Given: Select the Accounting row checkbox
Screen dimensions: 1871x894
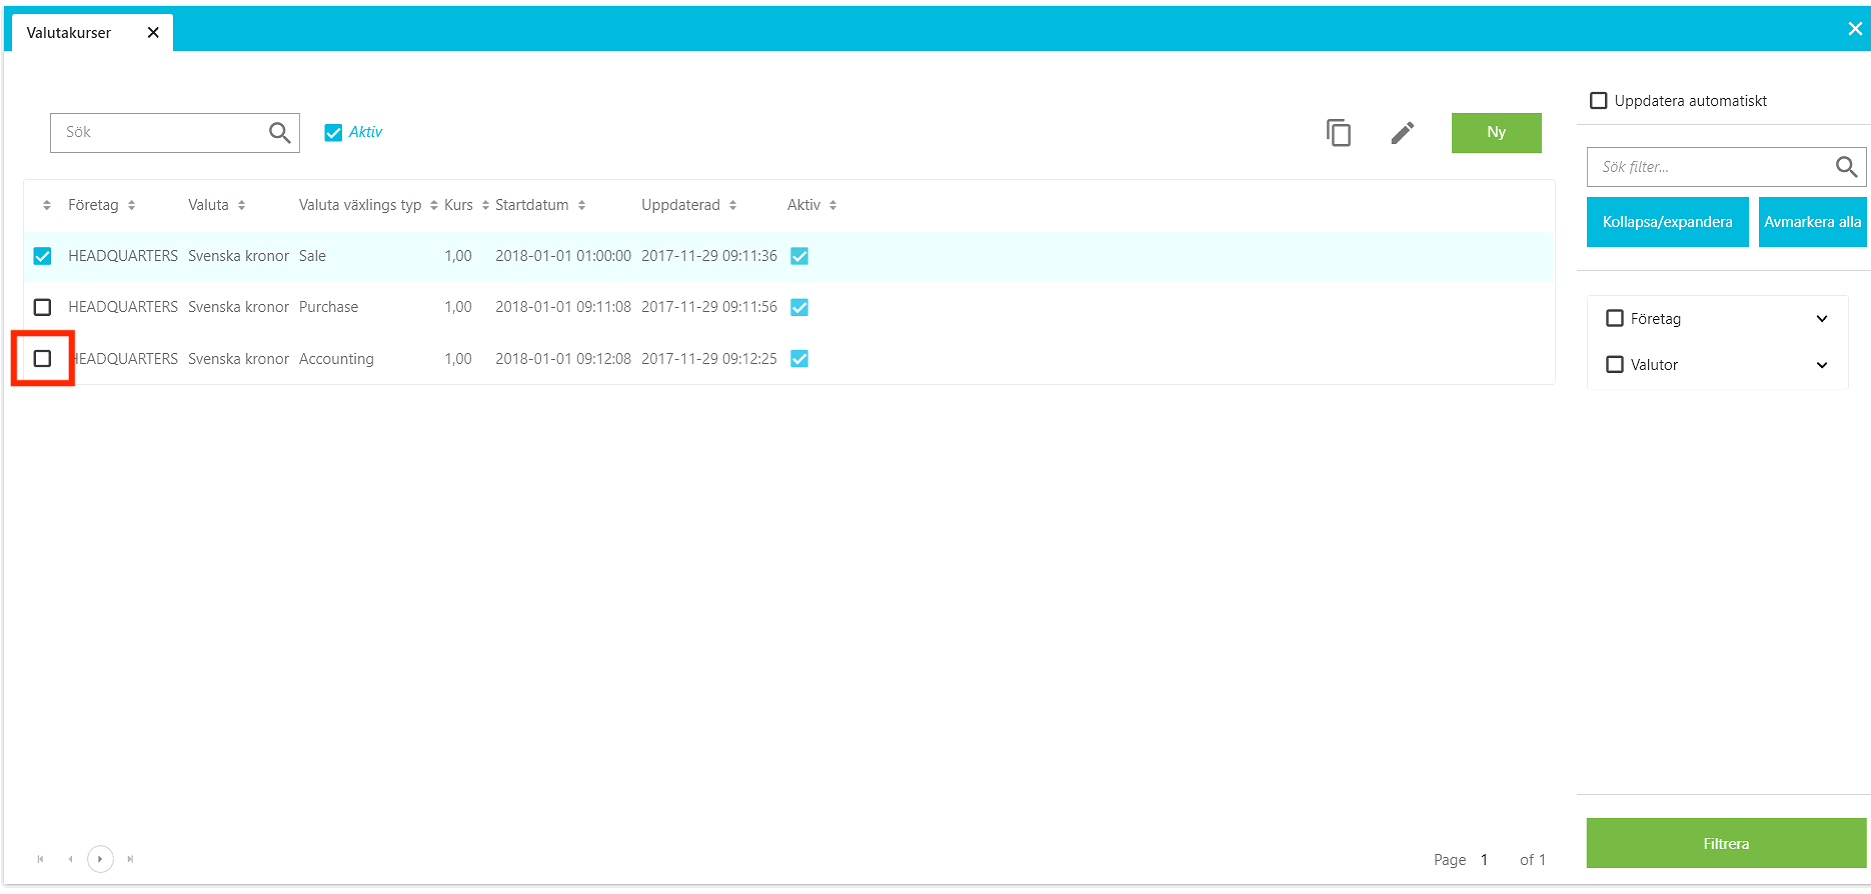Looking at the screenshot, I should (42, 358).
